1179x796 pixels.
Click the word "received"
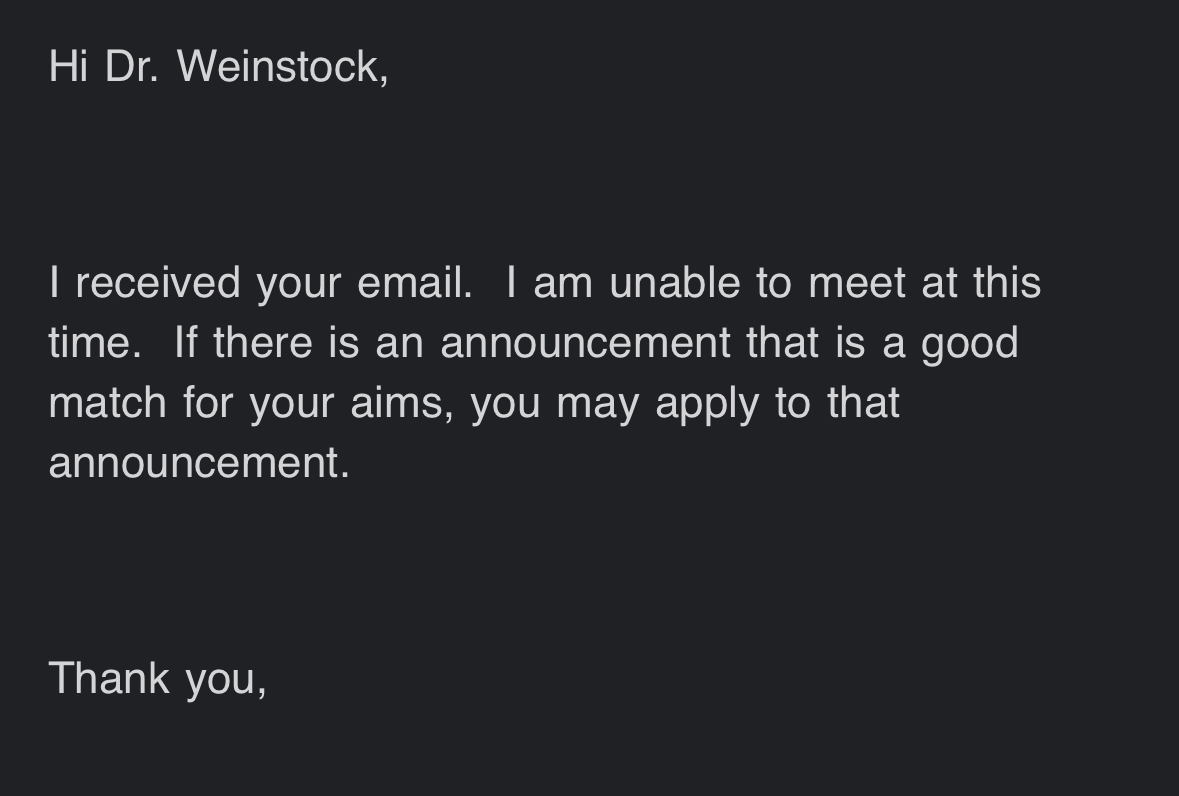click(158, 283)
